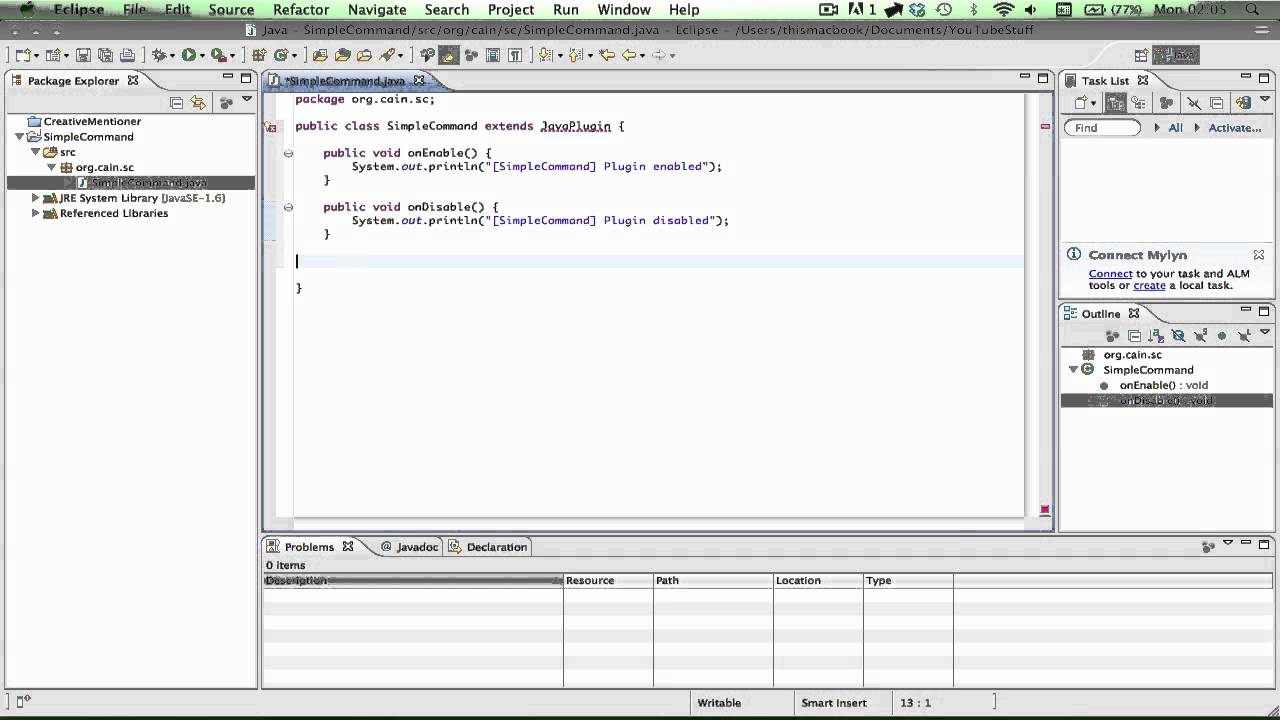Fold the onEnable method in editor
Viewport: 1280px width, 720px height.
288,153
